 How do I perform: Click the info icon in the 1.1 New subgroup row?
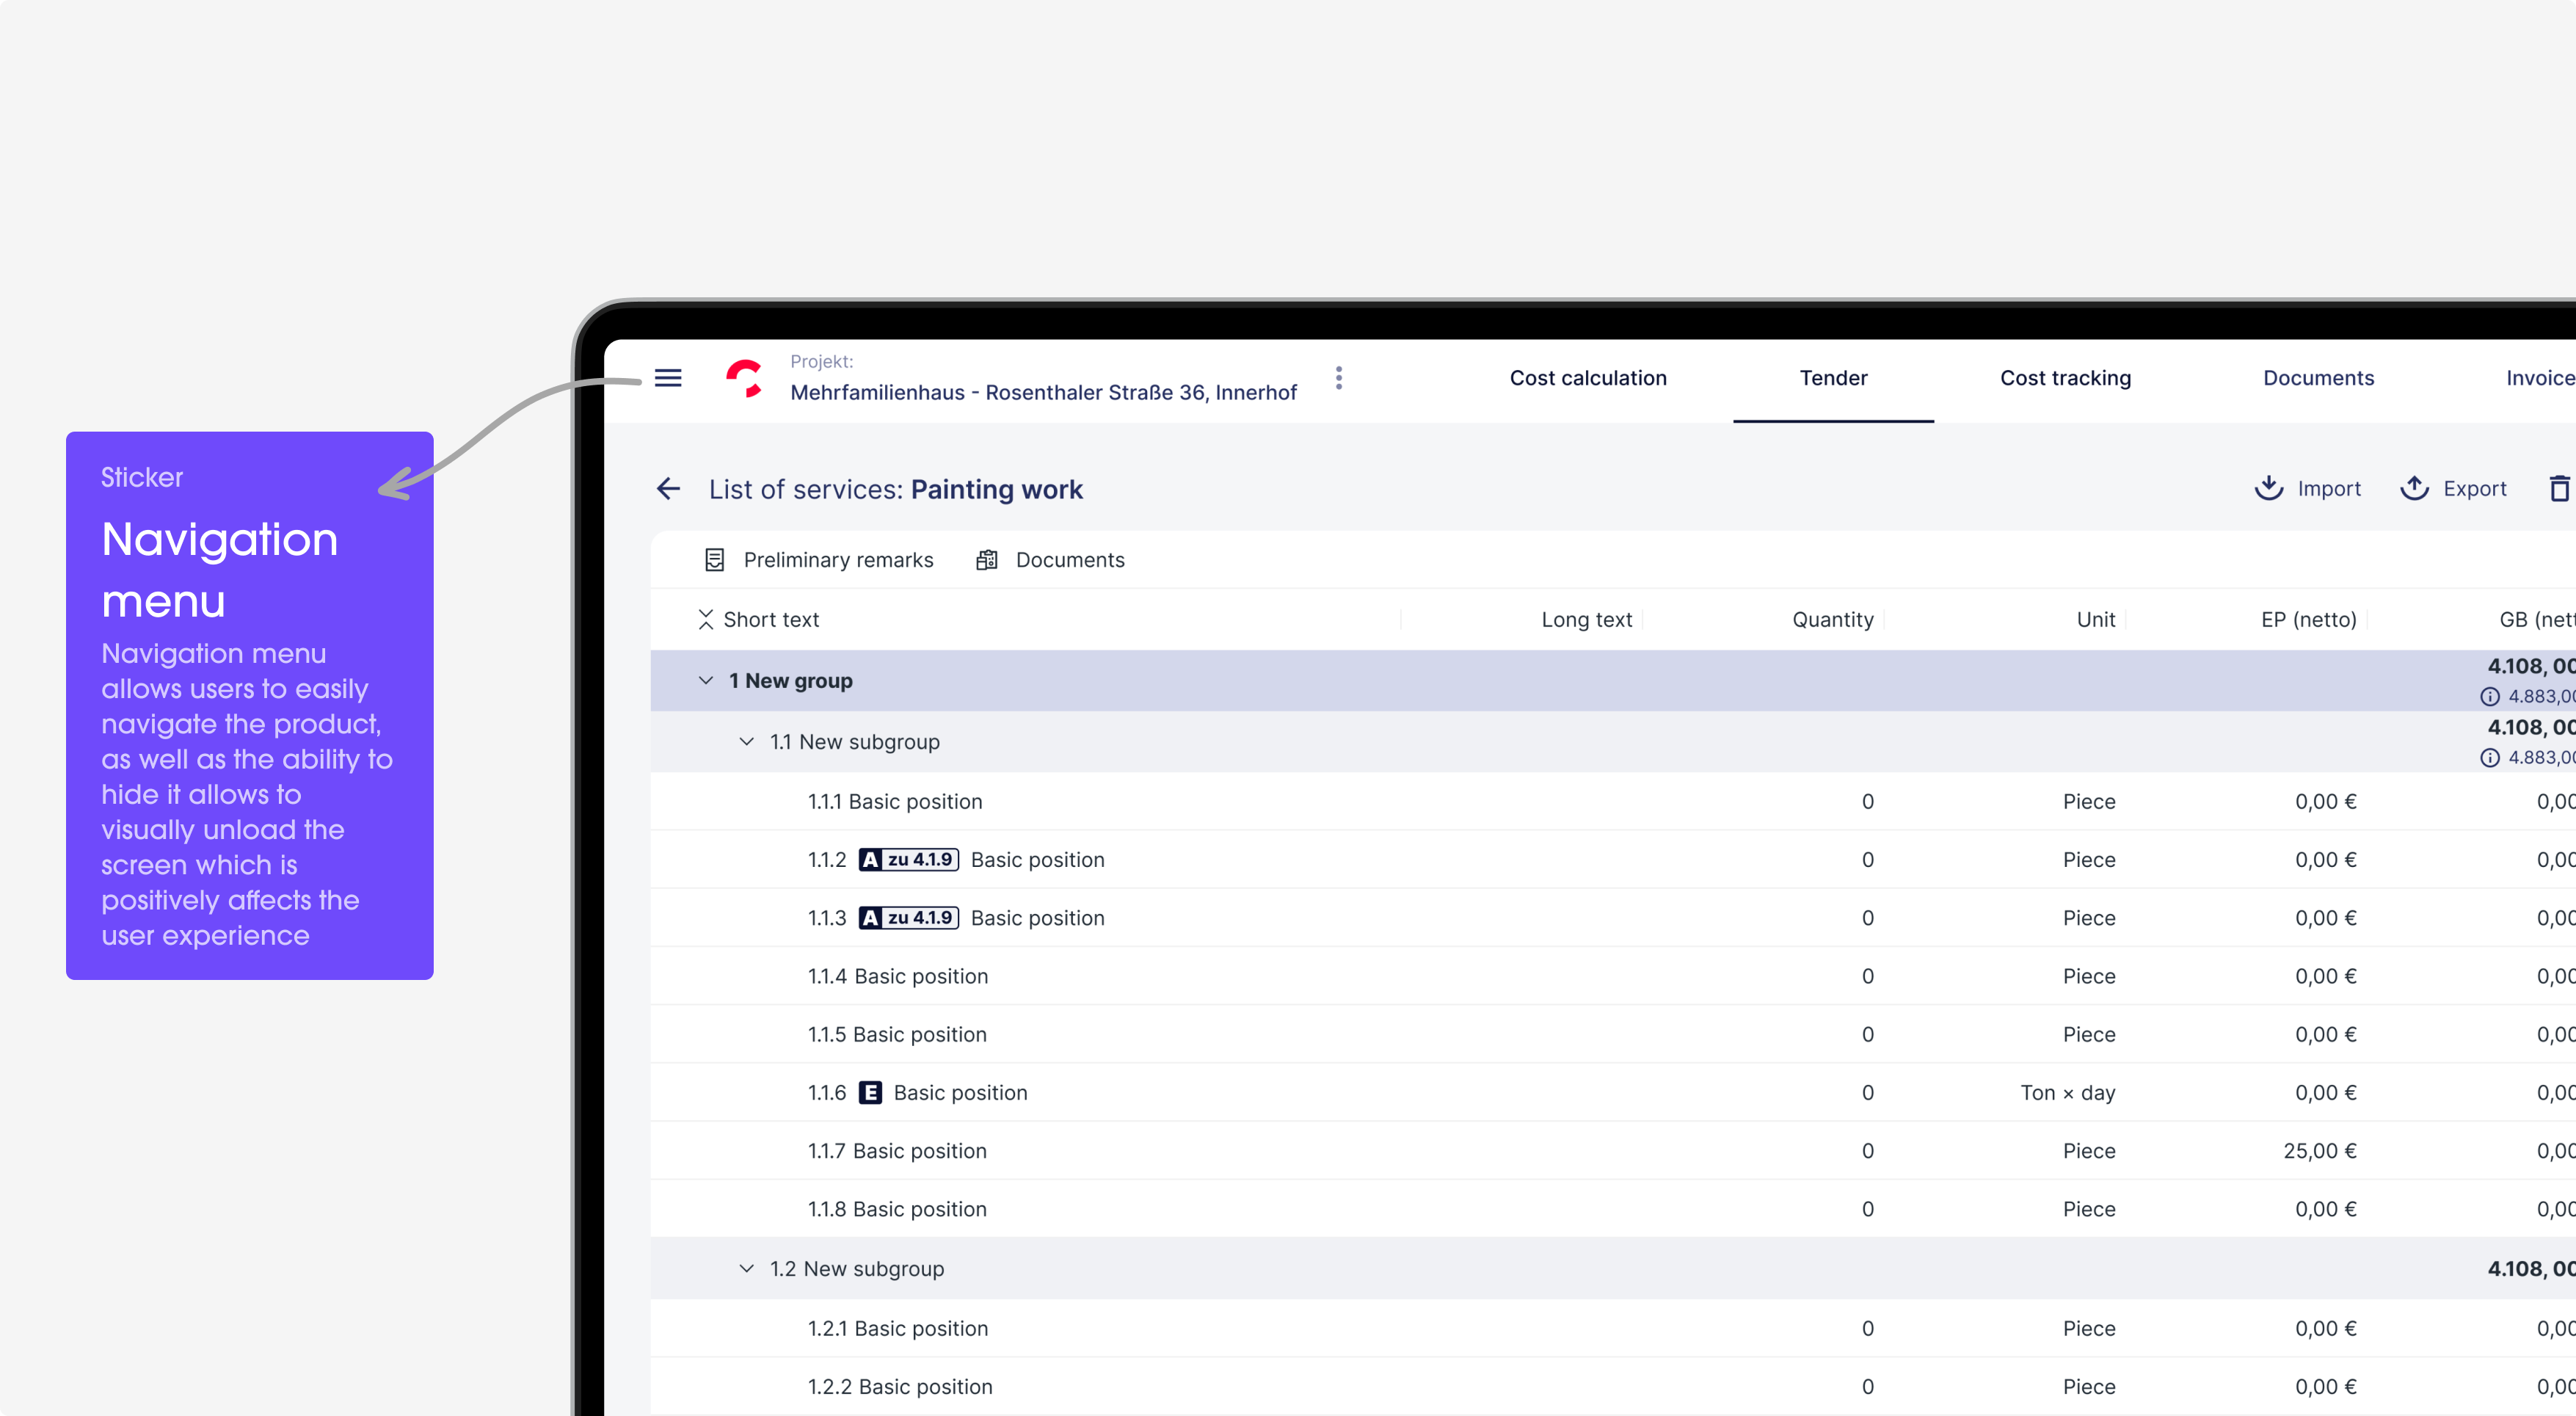click(x=2490, y=758)
